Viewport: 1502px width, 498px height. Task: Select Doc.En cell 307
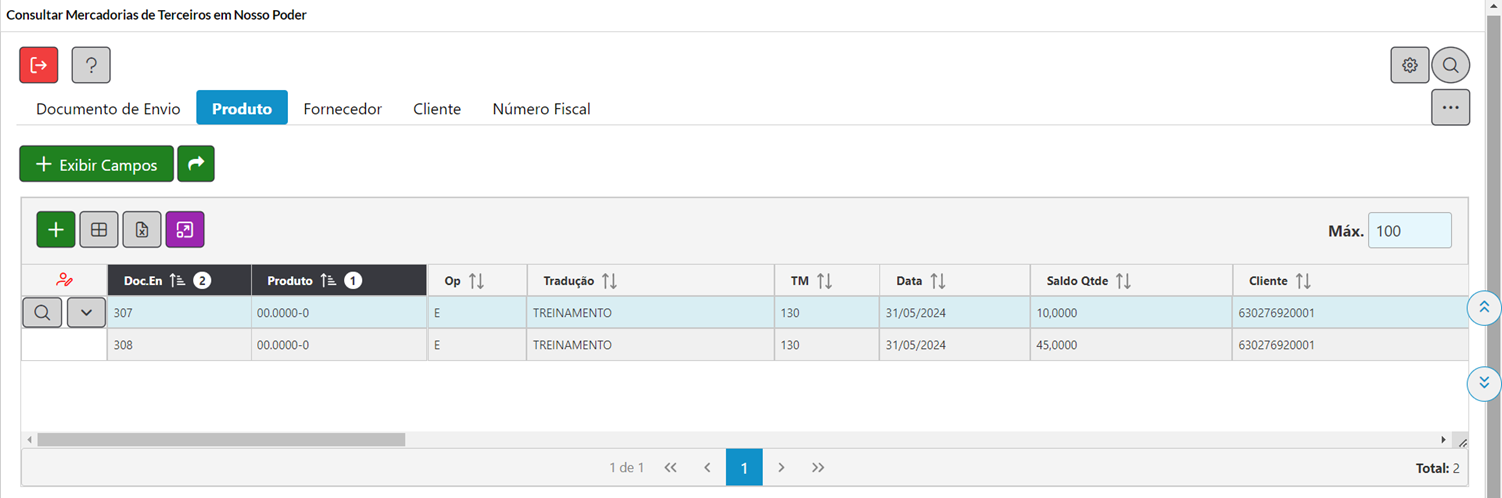pyautogui.click(x=179, y=312)
